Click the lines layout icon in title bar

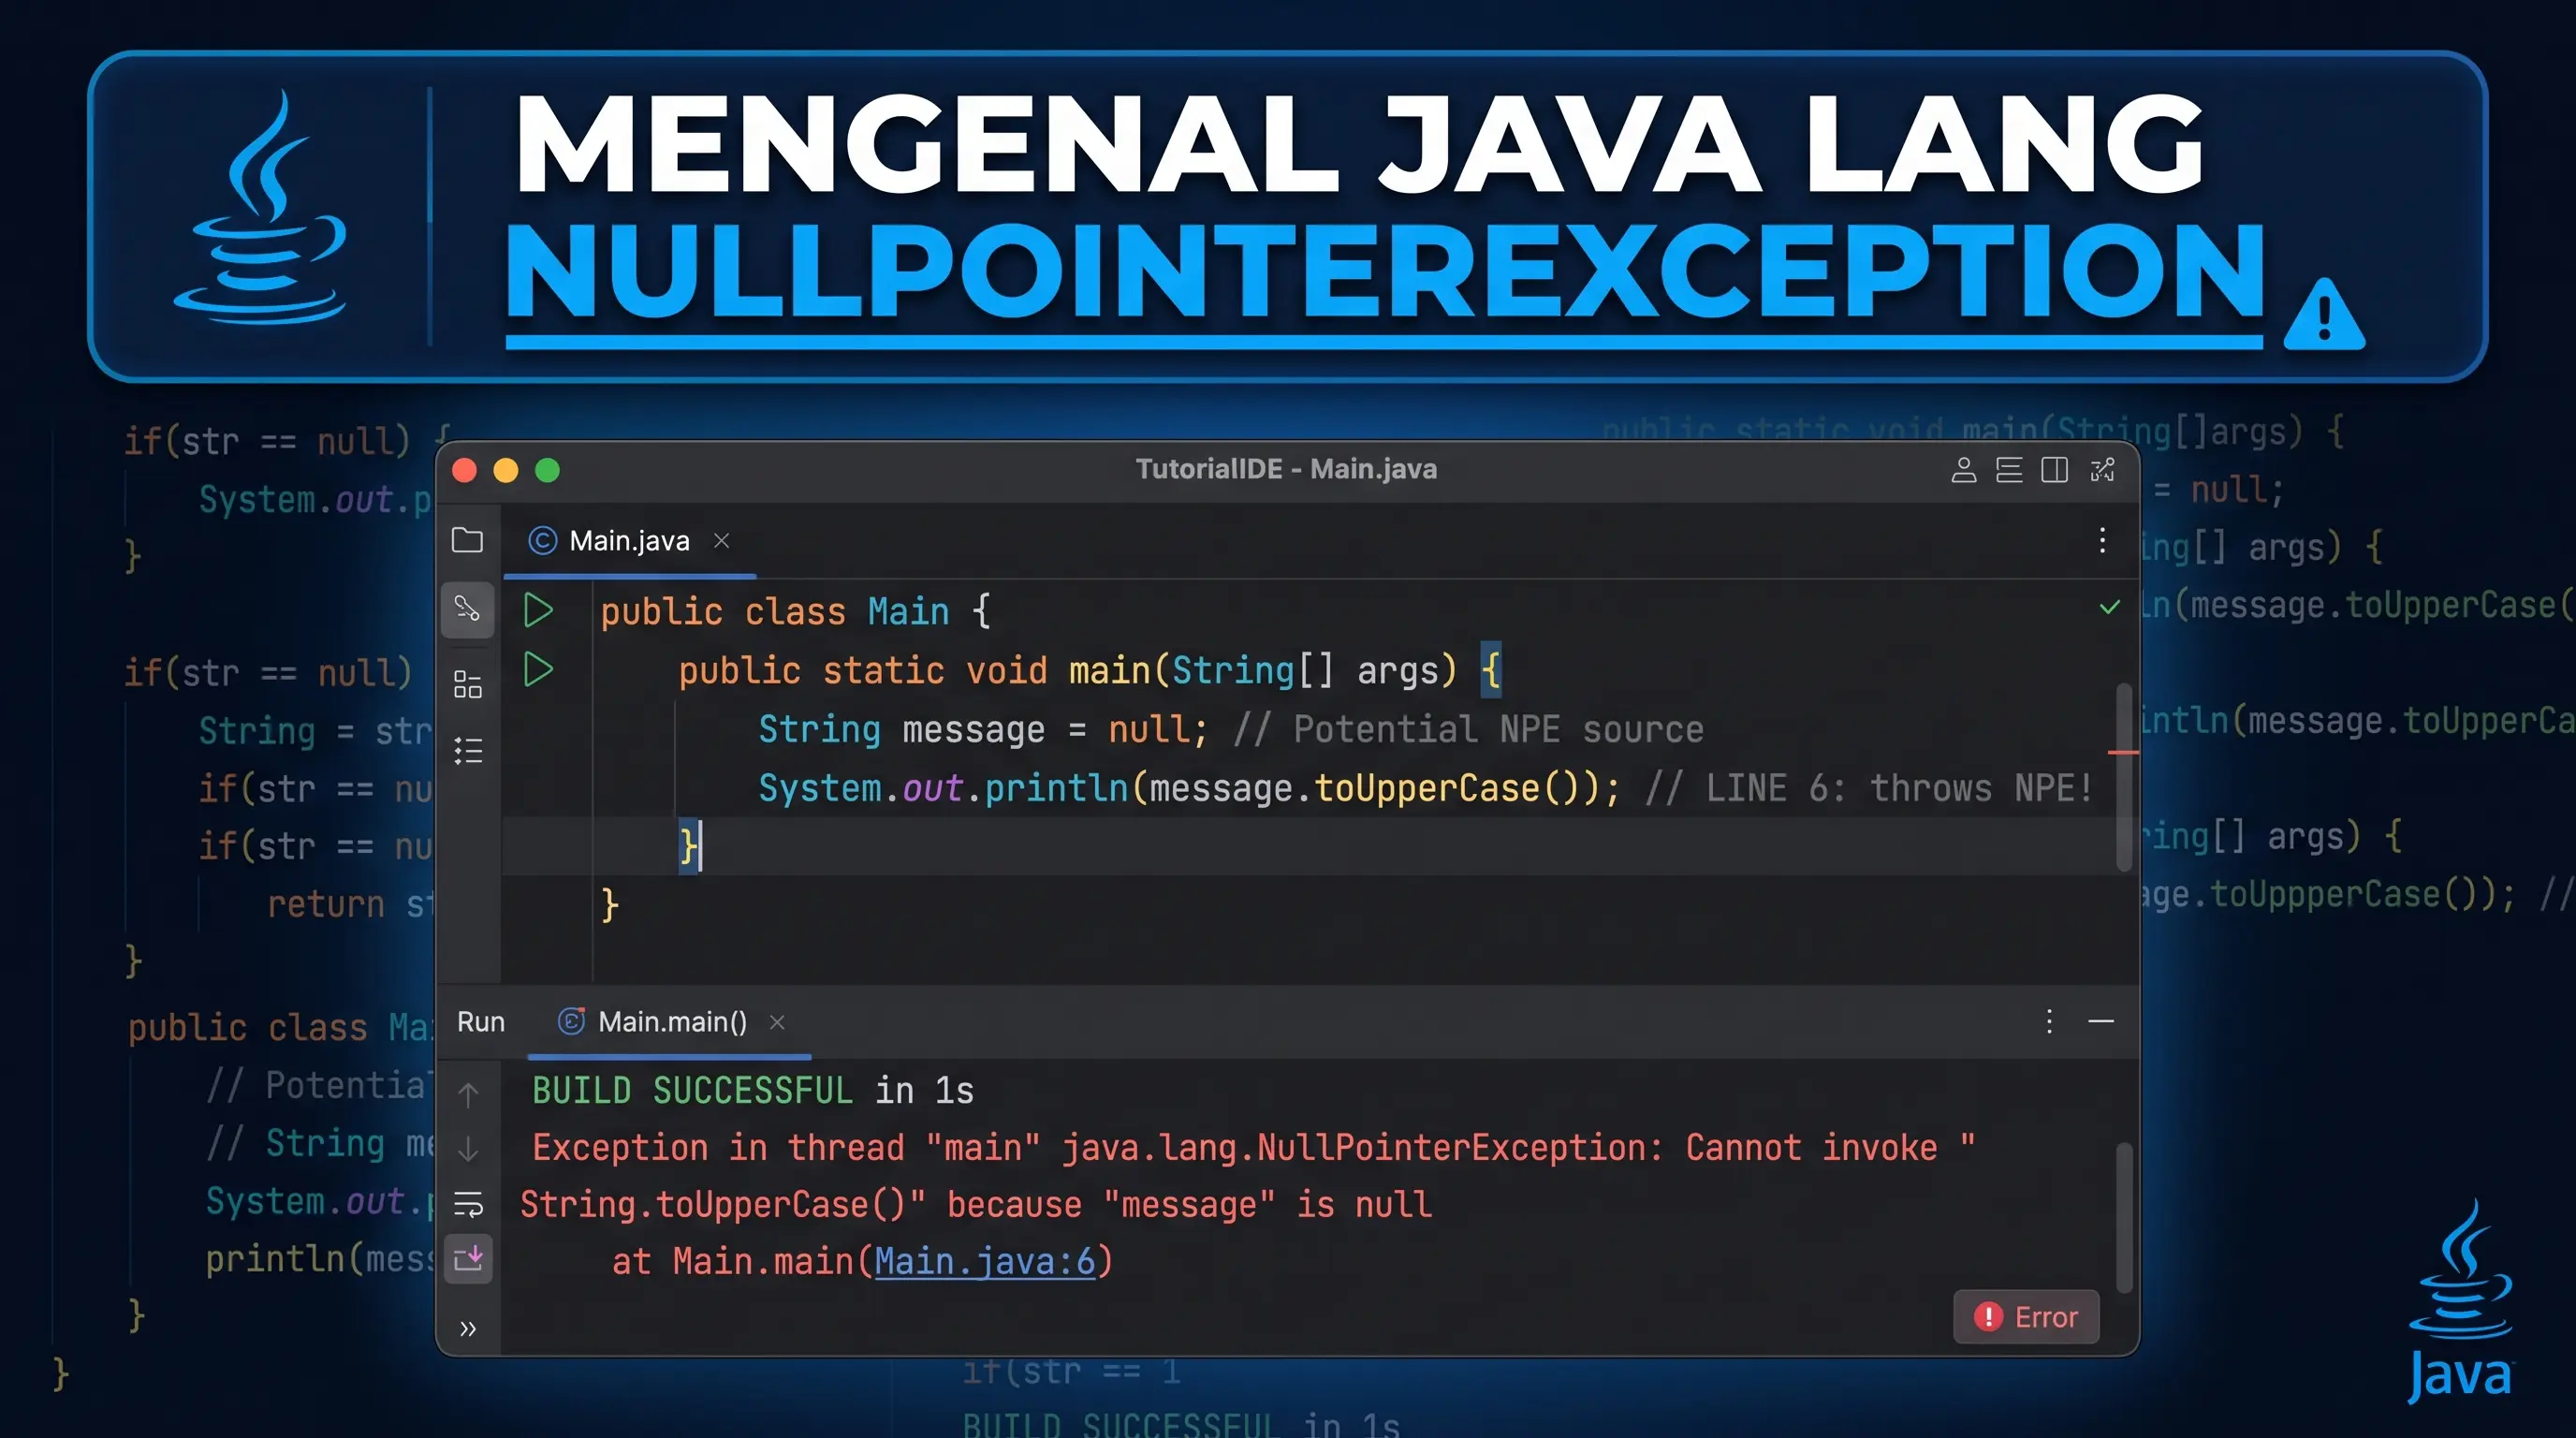2009,470
